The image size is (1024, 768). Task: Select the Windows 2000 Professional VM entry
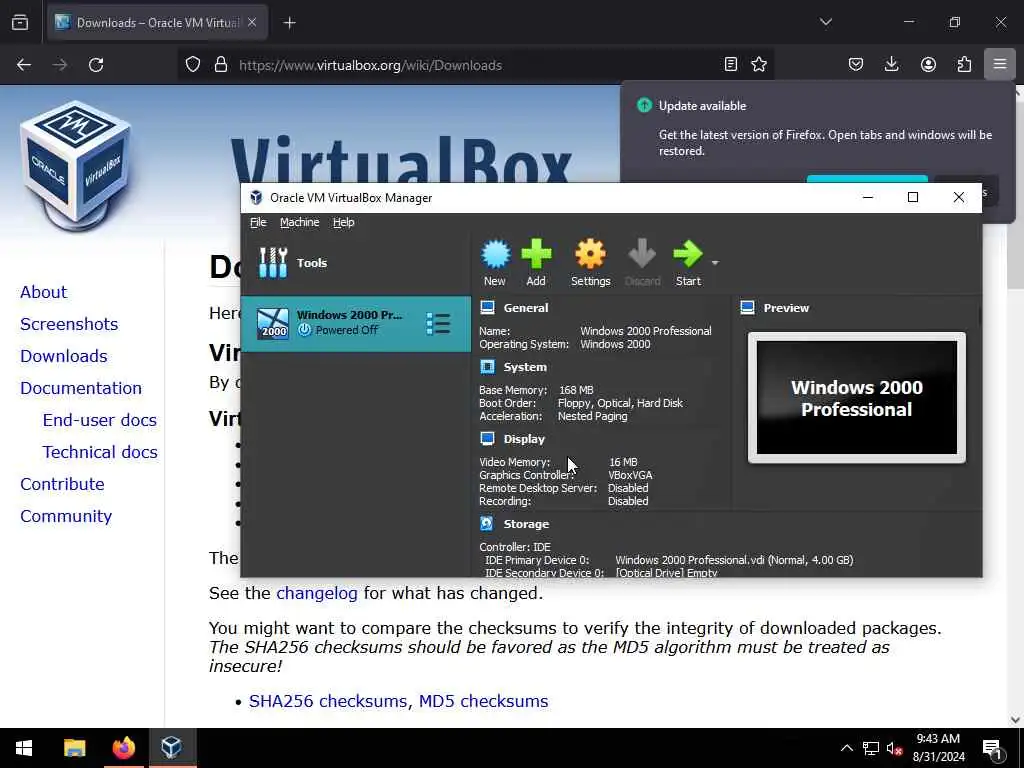click(356, 324)
